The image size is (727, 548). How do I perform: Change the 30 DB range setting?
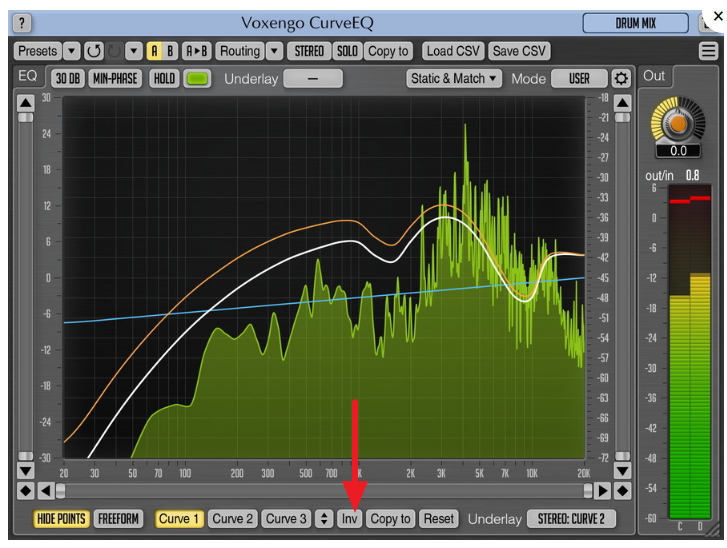point(68,78)
